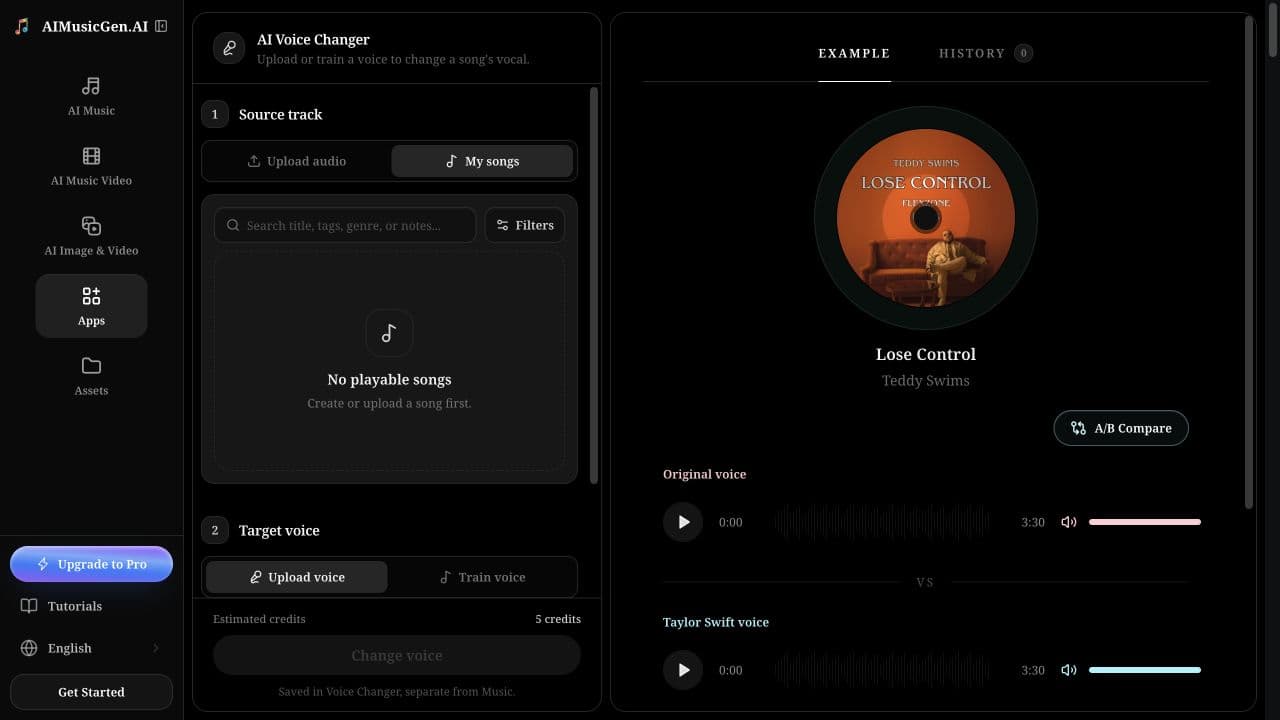Switch to Upload audio source
Viewport: 1280px width, 720px height.
coord(297,161)
